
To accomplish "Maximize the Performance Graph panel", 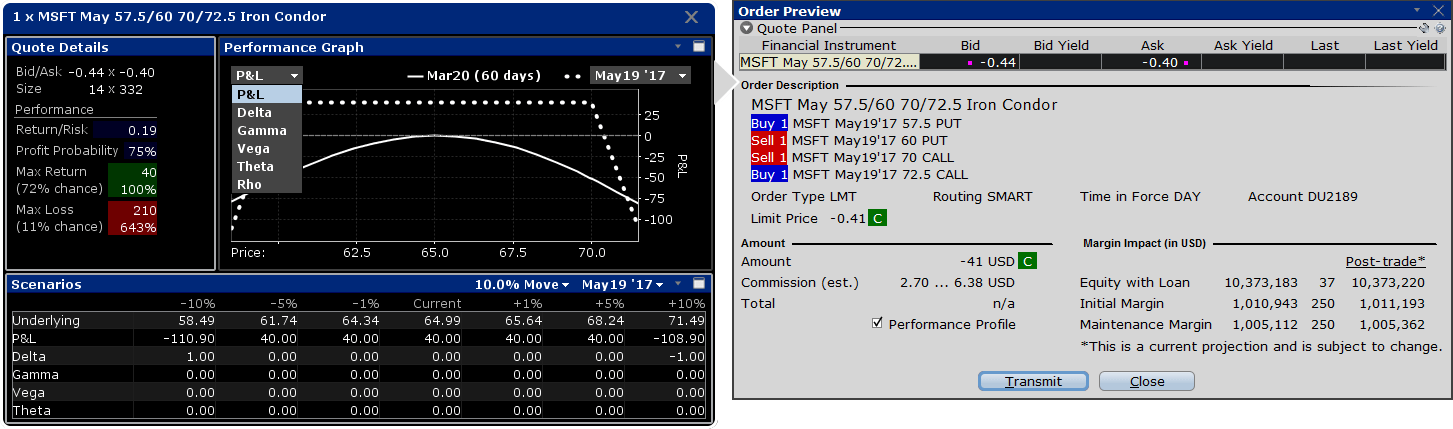I will pos(699,47).
